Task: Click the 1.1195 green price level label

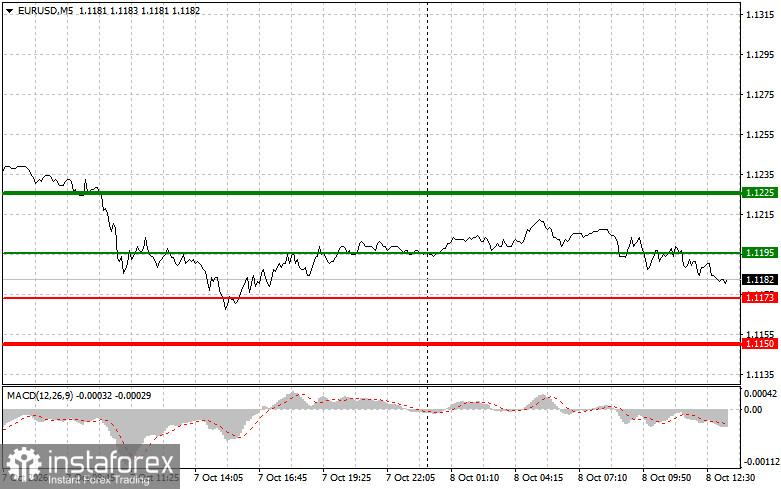Action: click(x=760, y=253)
